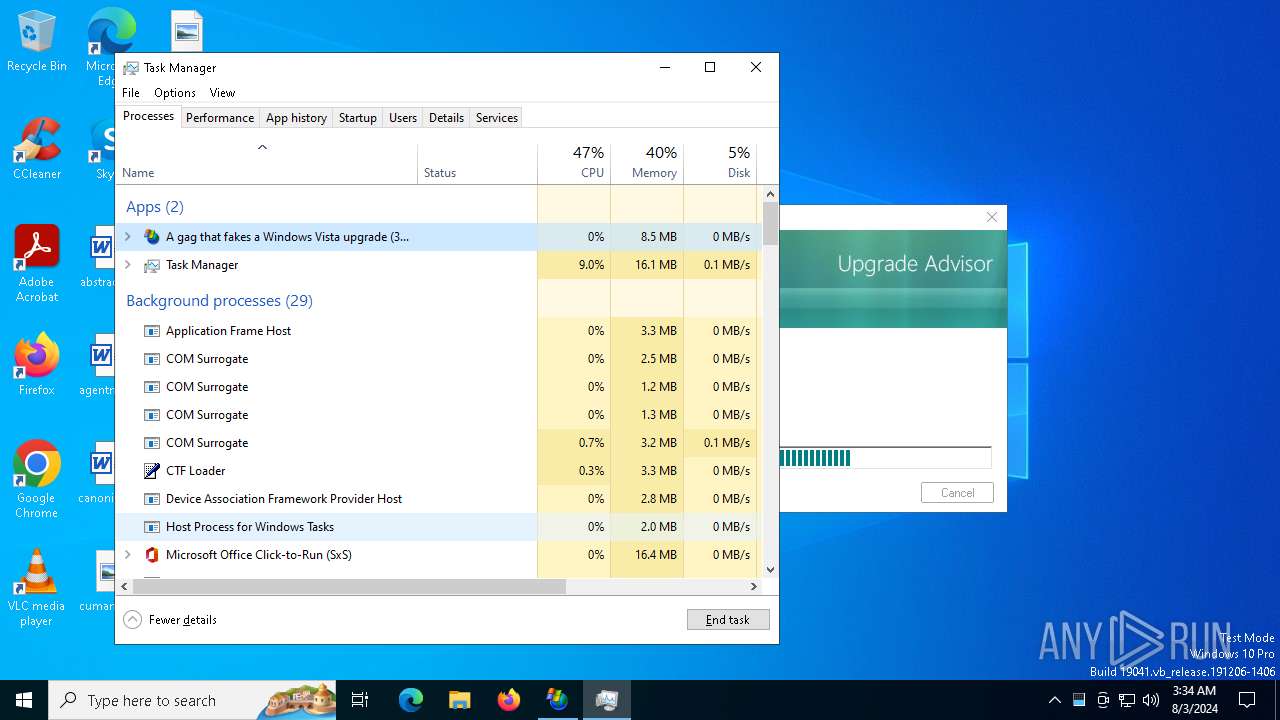
Task: Click the Task Manager title bar icon
Action: 131,68
